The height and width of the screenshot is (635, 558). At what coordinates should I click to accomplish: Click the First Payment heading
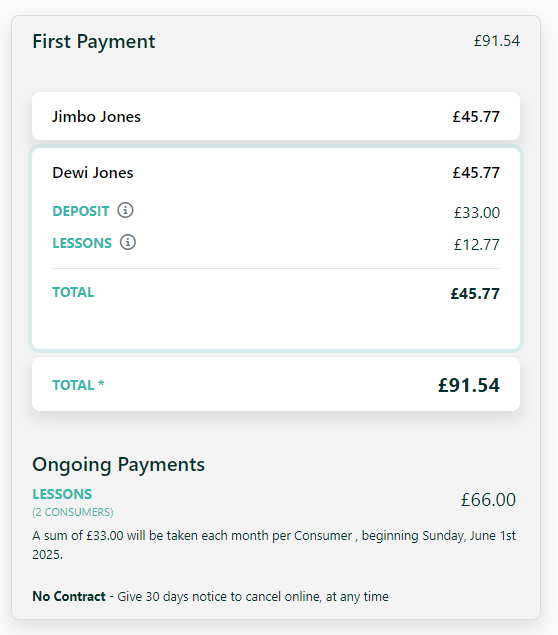94,41
